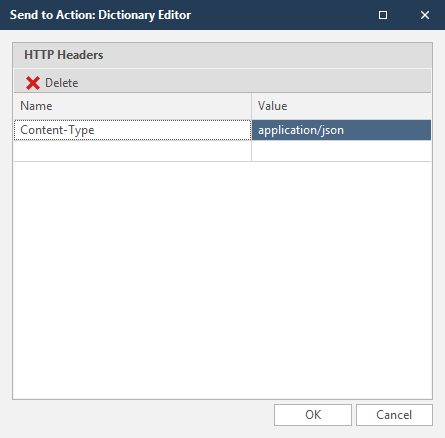Click the HTTP Headers section title
Viewport: 445px width, 438px height.
coord(64,55)
